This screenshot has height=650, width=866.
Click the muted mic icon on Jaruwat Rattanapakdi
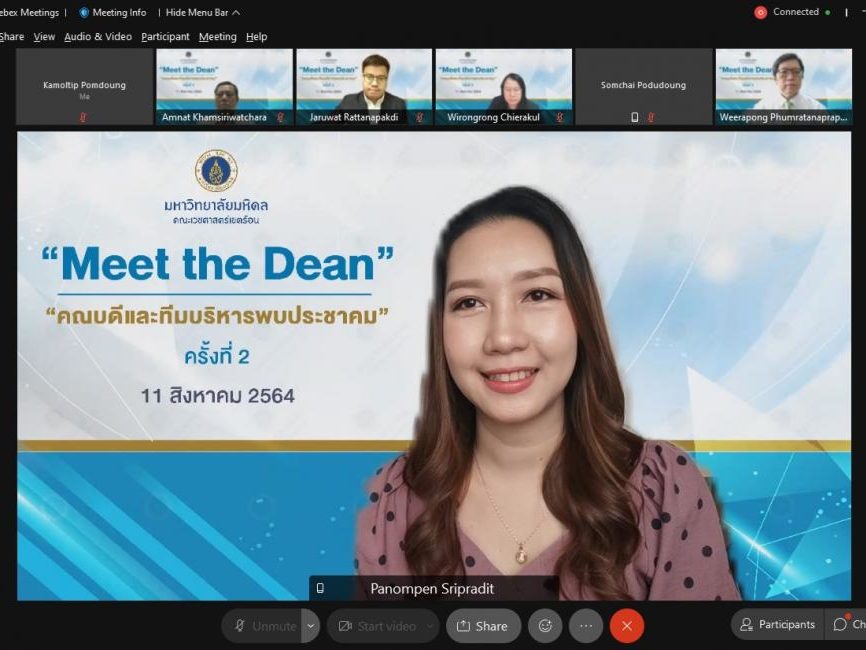pos(419,117)
